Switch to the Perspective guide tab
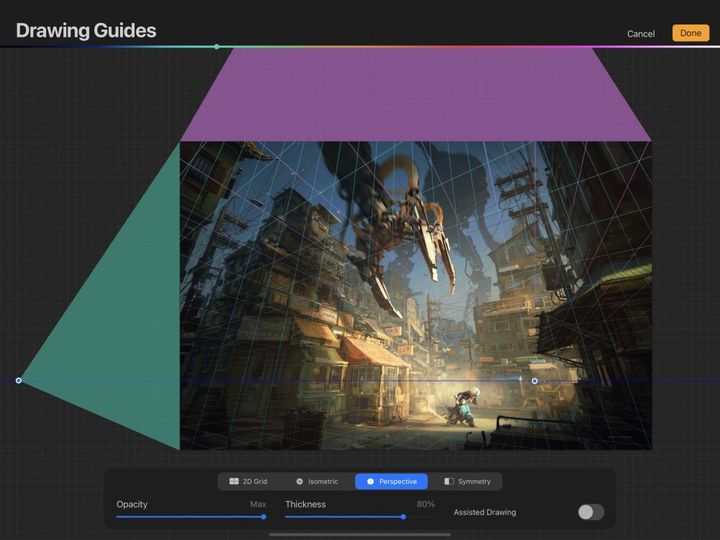This screenshot has width=720, height=540. click(x=391, y=481)
